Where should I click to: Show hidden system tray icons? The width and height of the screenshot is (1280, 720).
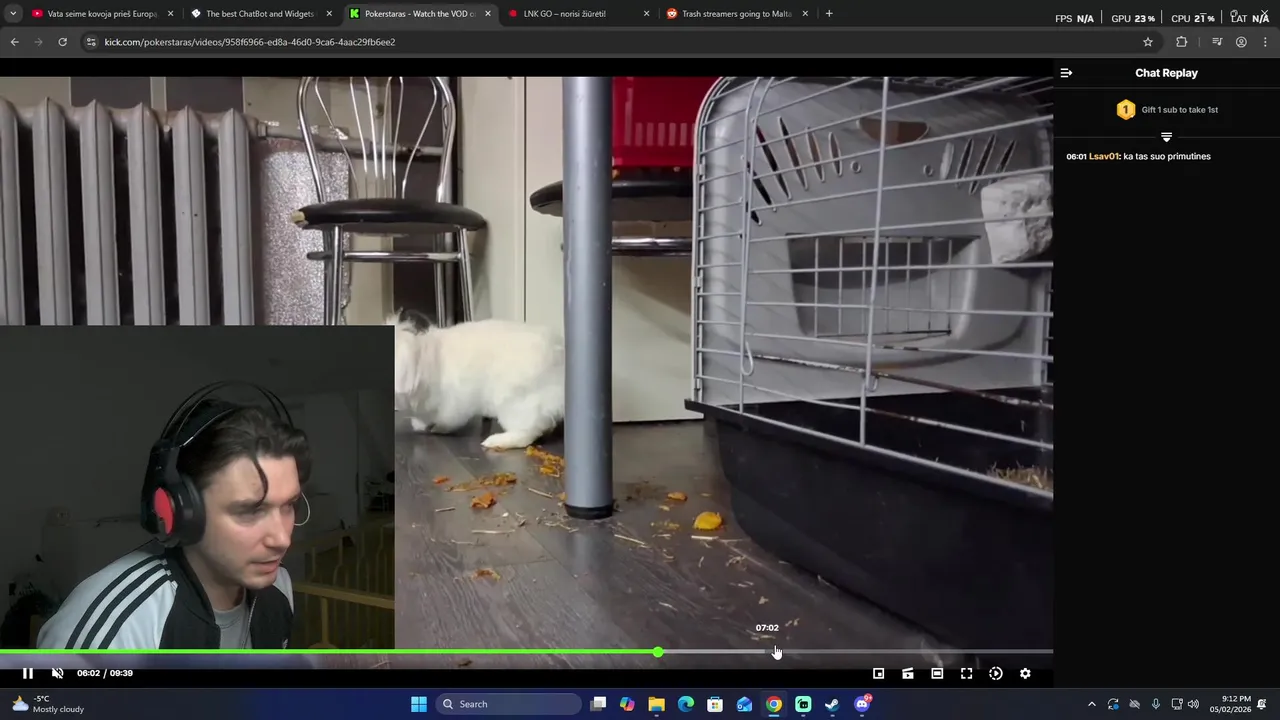pos(1091,704)
